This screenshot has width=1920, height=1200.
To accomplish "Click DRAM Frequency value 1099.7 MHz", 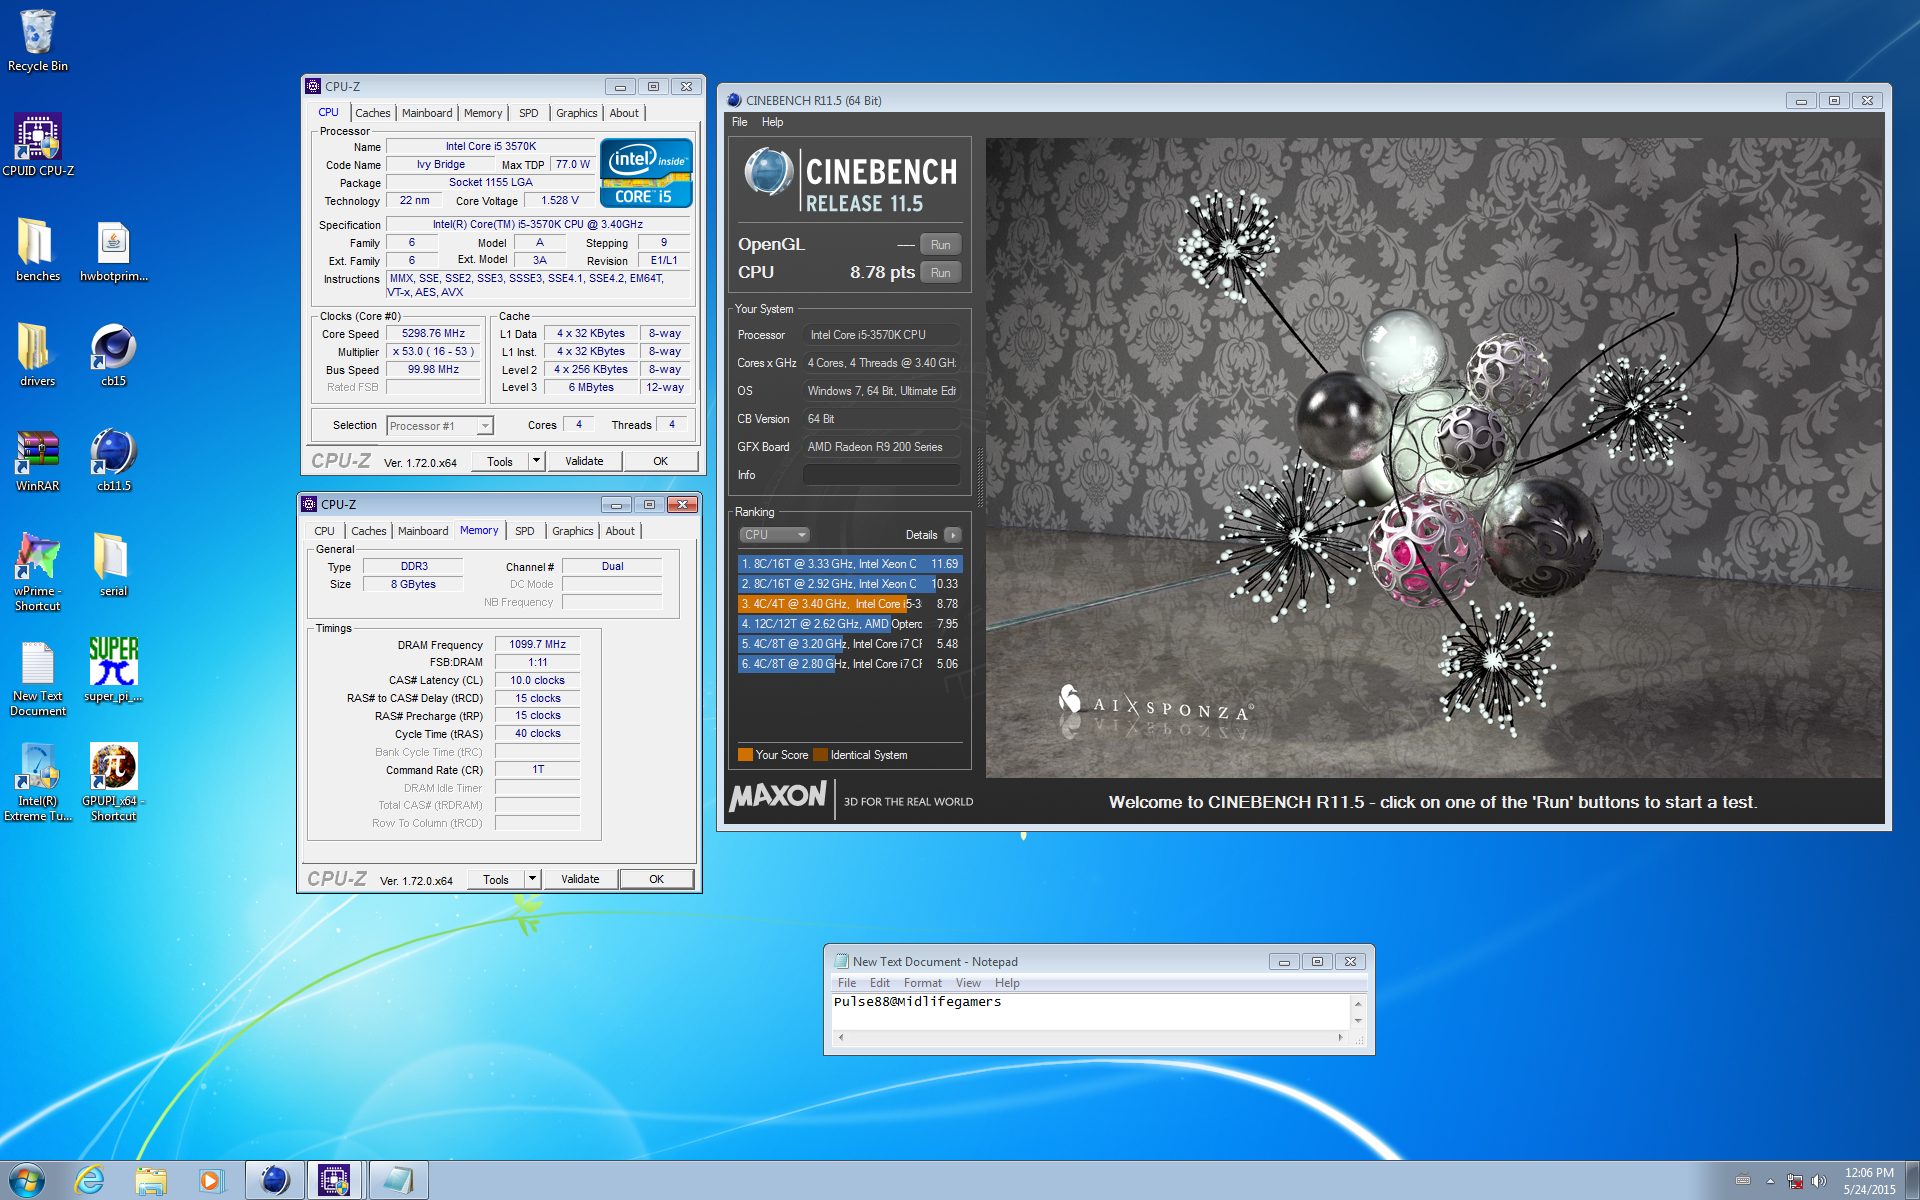I will point(538,645).
